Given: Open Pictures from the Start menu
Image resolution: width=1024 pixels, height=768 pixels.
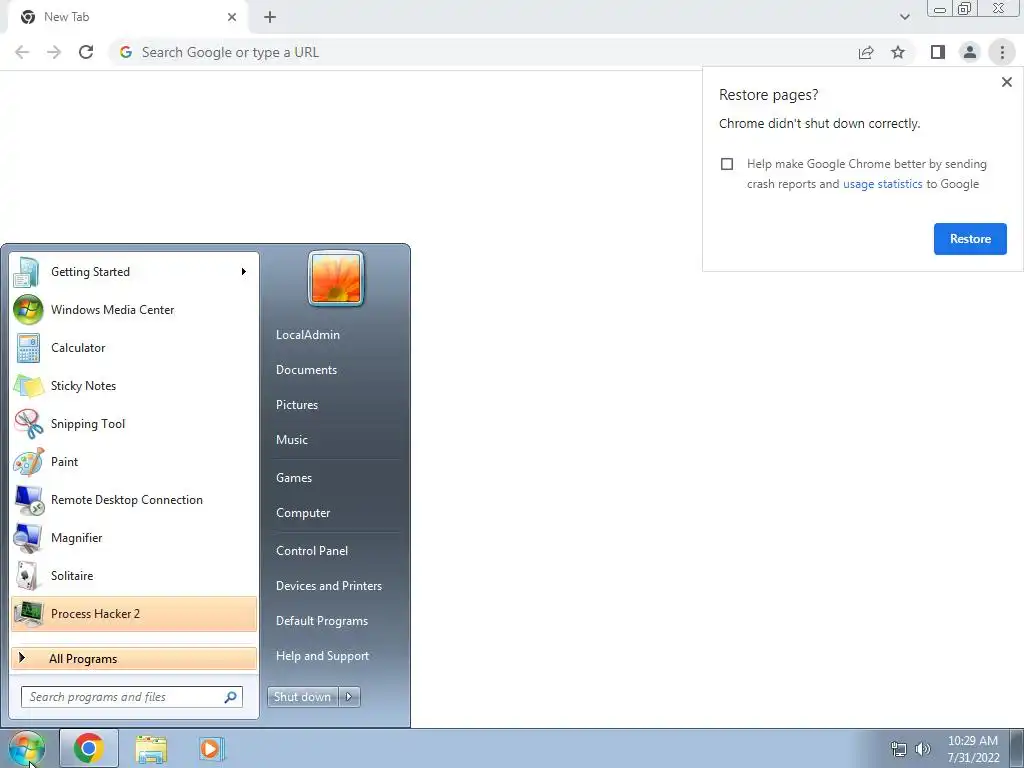Looking at the screenshot, I should pos(297,405).
